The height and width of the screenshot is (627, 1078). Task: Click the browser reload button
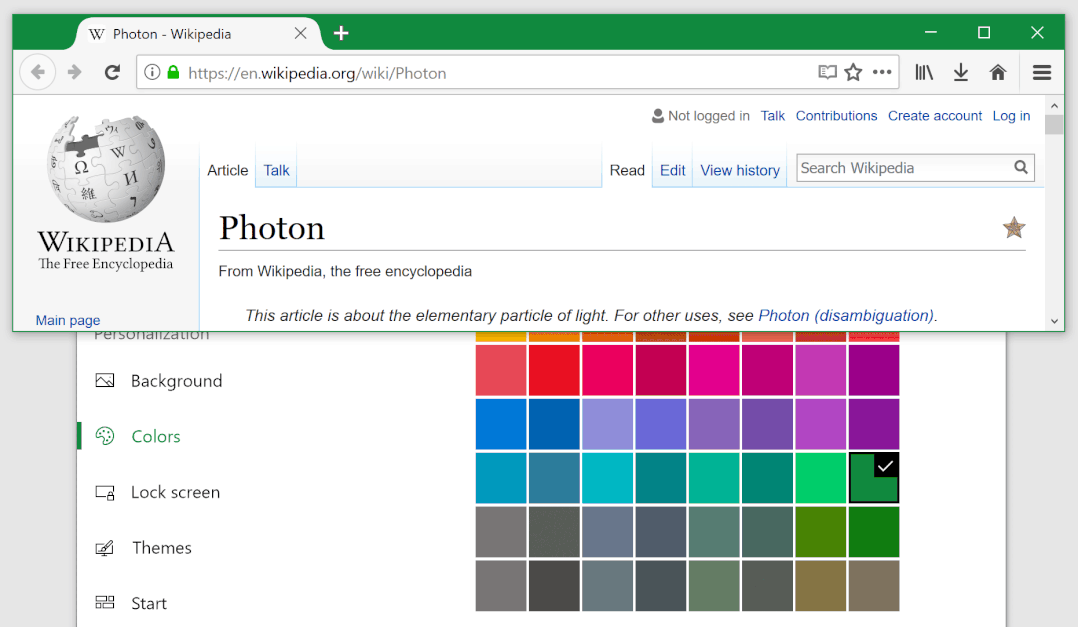[x=112, y=72]
